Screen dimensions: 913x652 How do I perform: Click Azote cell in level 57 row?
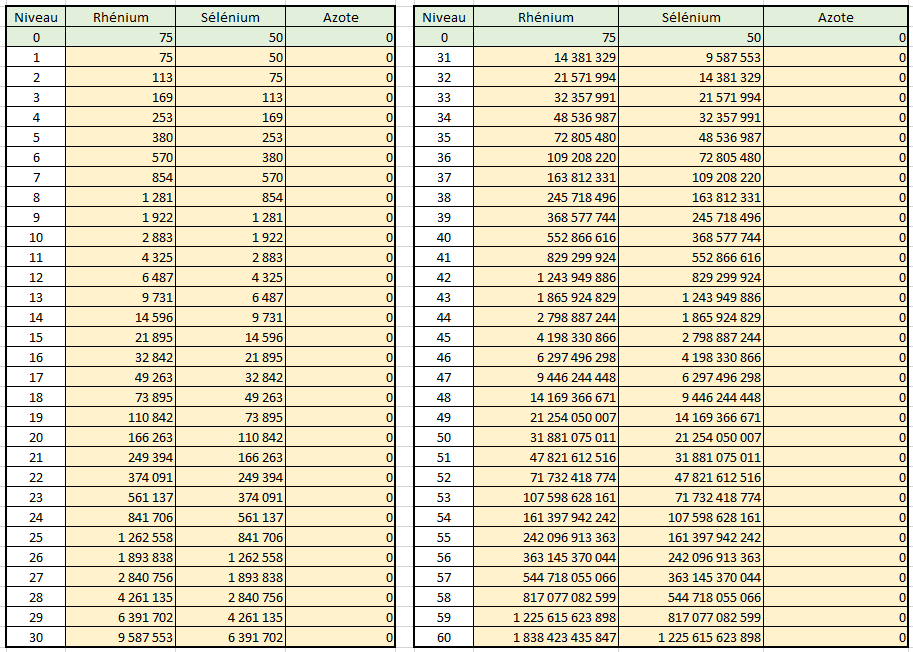pyautogui.click(x=835, y=577)
